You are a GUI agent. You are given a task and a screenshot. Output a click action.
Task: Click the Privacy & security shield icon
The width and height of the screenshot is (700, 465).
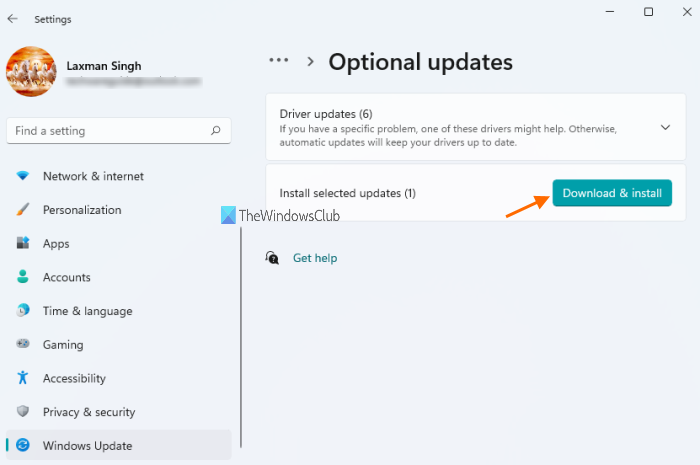[x=22, y=412]
